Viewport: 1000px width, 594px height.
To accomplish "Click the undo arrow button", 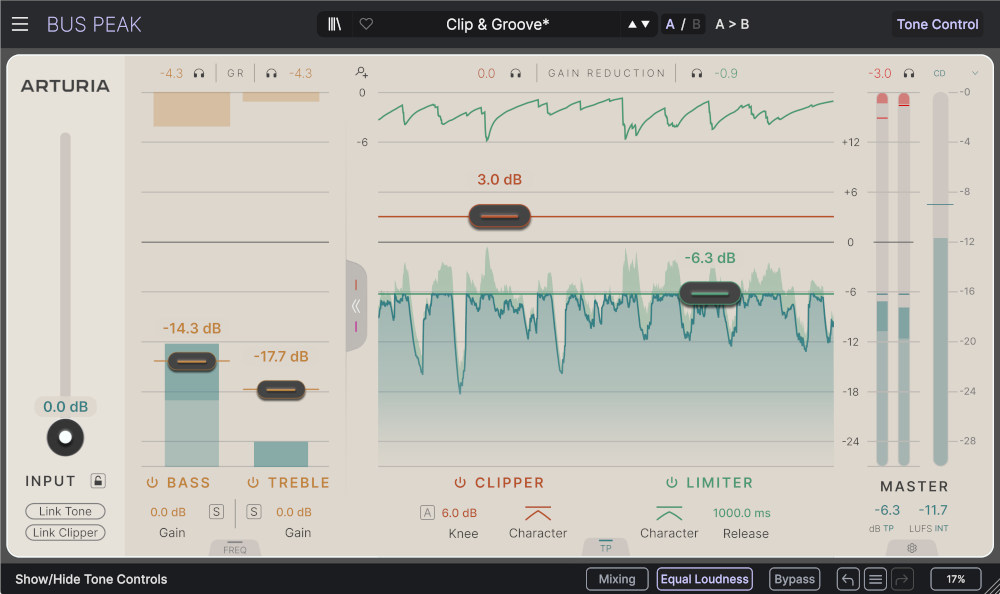I will pyautogui.click(x=847, y=579).
